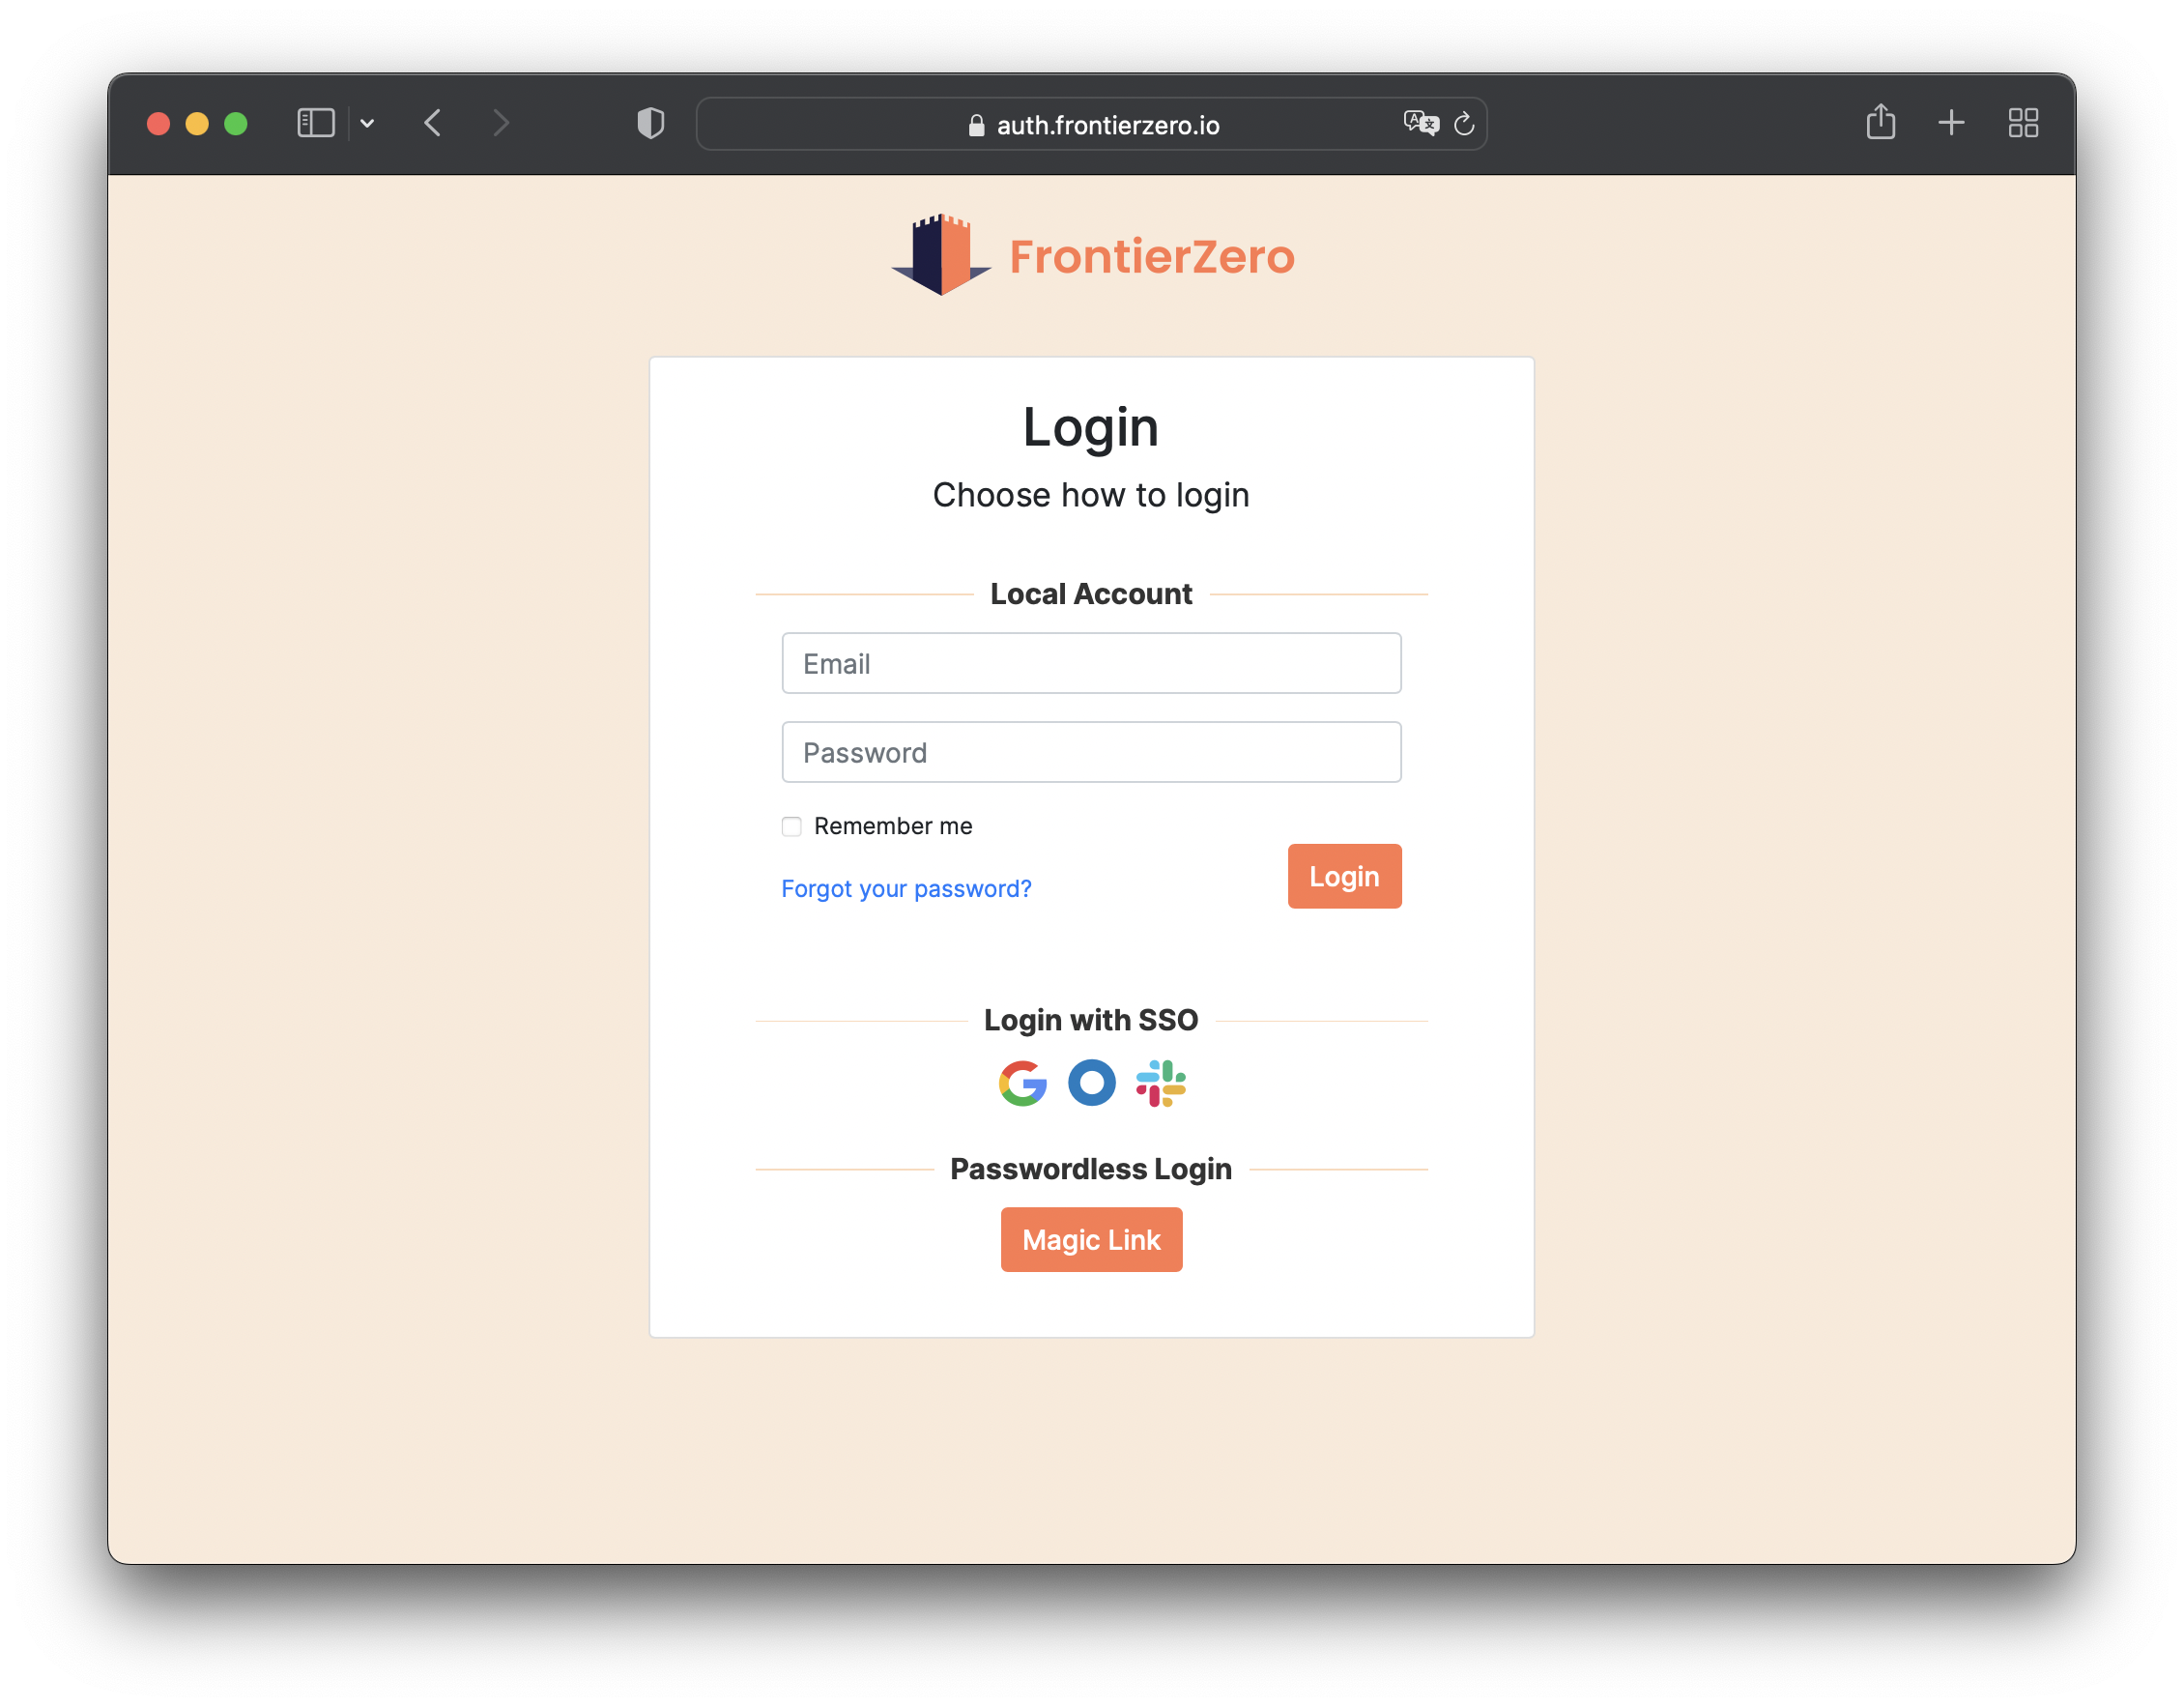Show the tab overview grid icon
The width and height of the screenshot is (2184, 1707).
2023,123
